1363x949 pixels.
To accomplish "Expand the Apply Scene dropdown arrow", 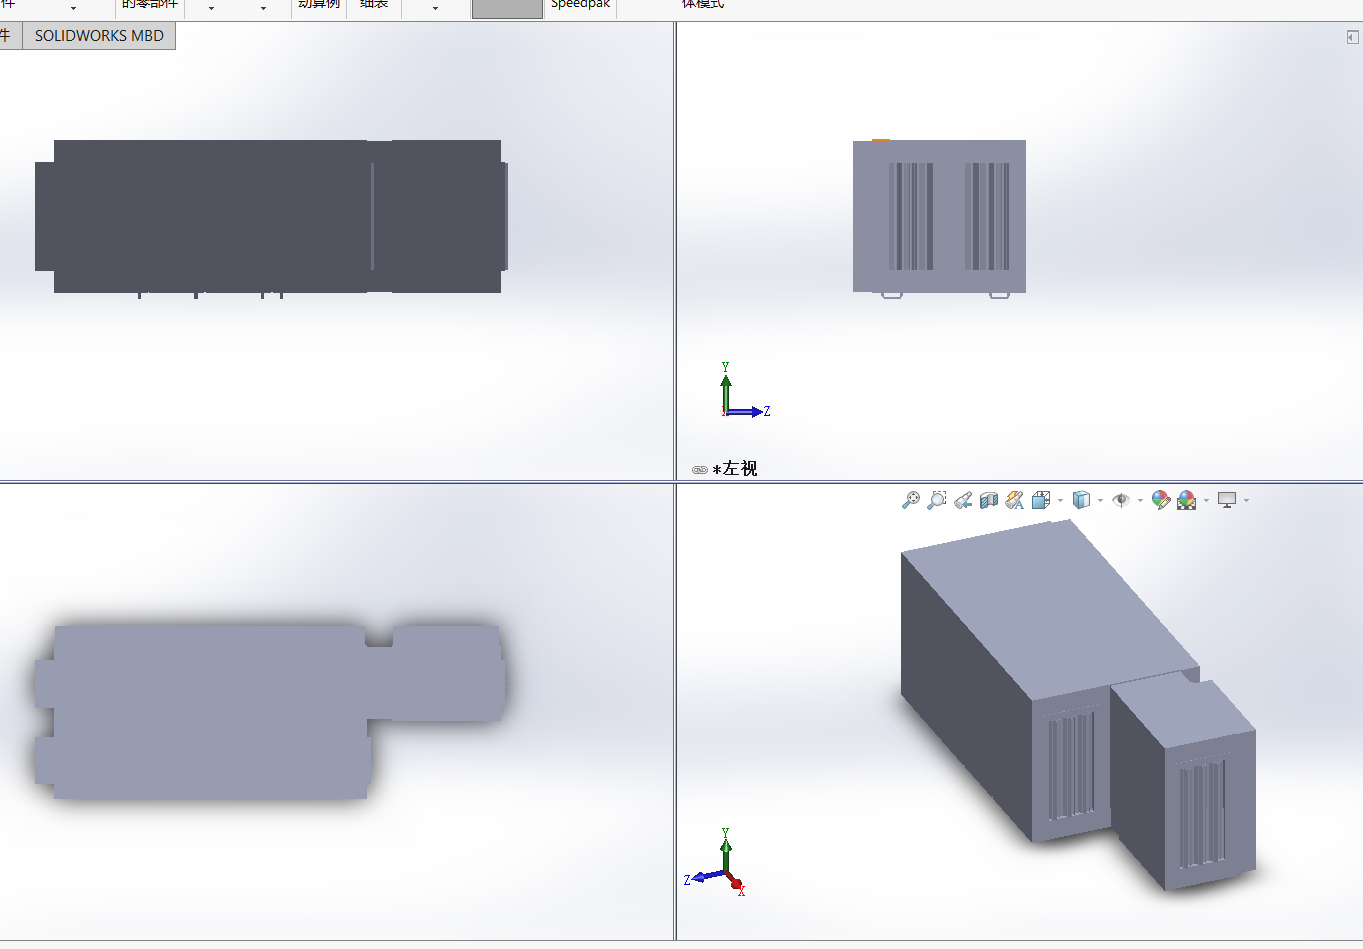I will coord(1206,501).
